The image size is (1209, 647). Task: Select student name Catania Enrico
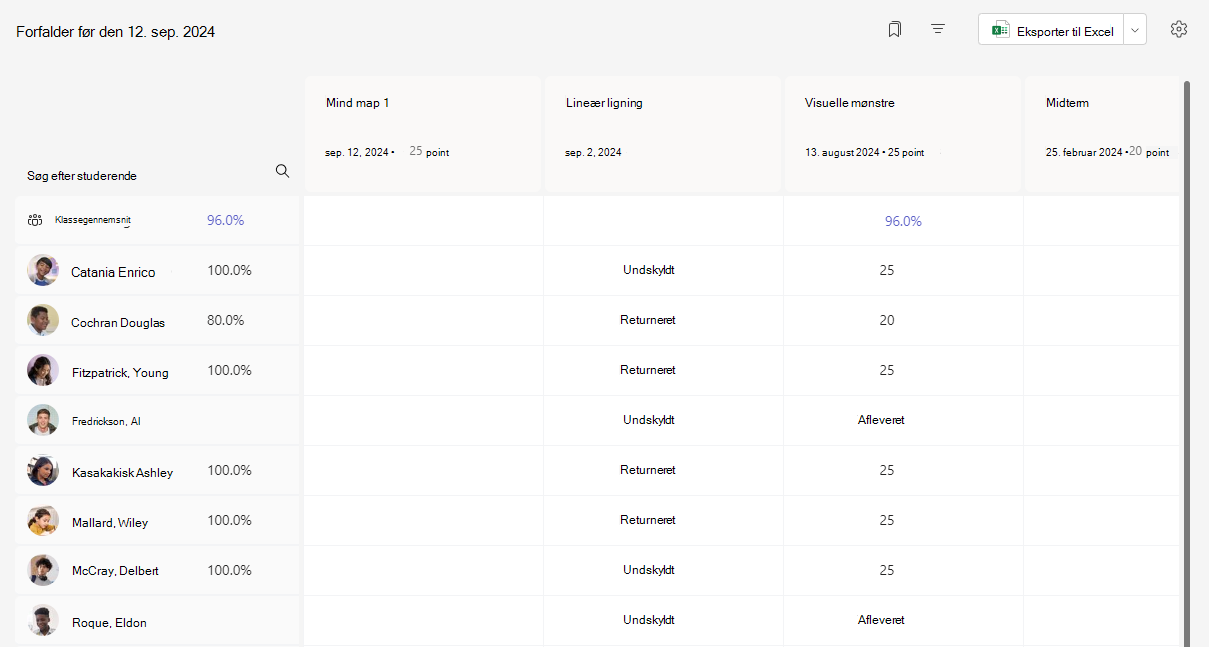click(113, 272)
